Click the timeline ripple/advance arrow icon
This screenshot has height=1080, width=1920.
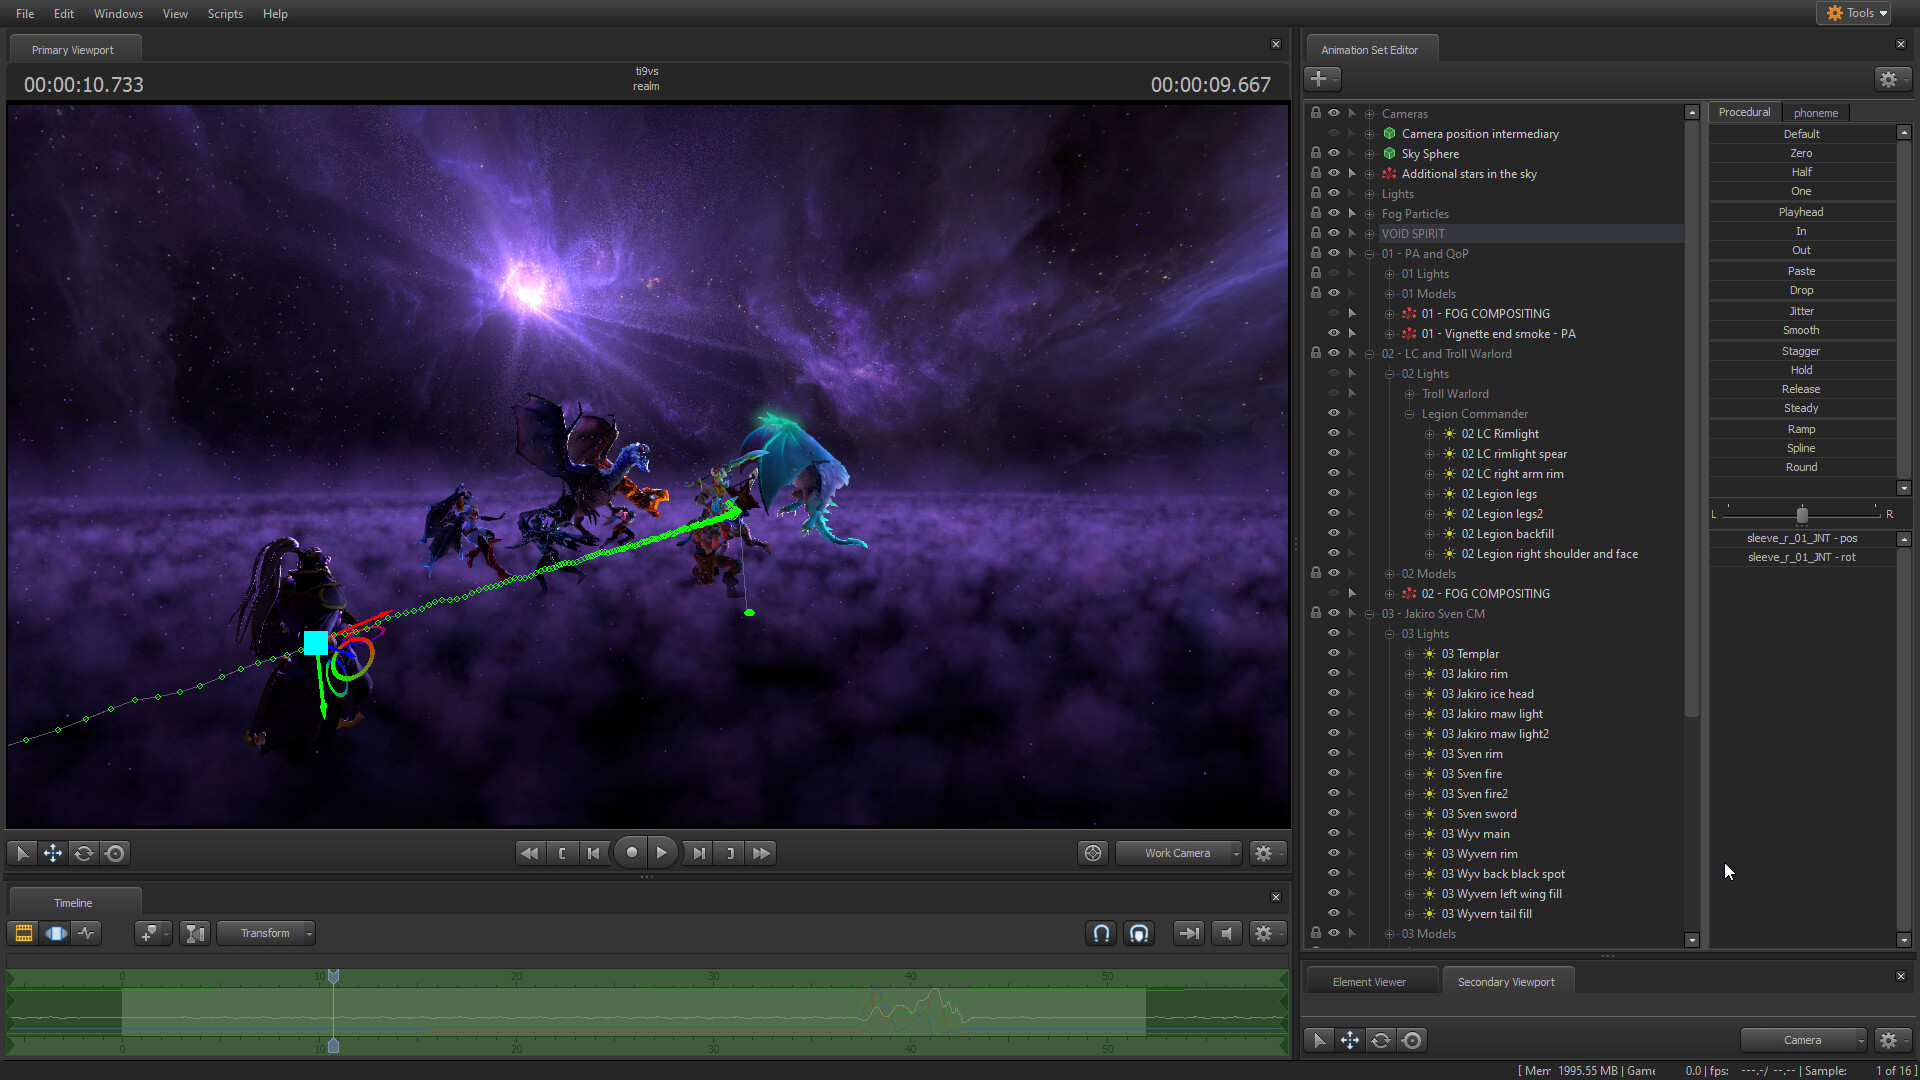pyautogui.click(x=1188, y=933)
